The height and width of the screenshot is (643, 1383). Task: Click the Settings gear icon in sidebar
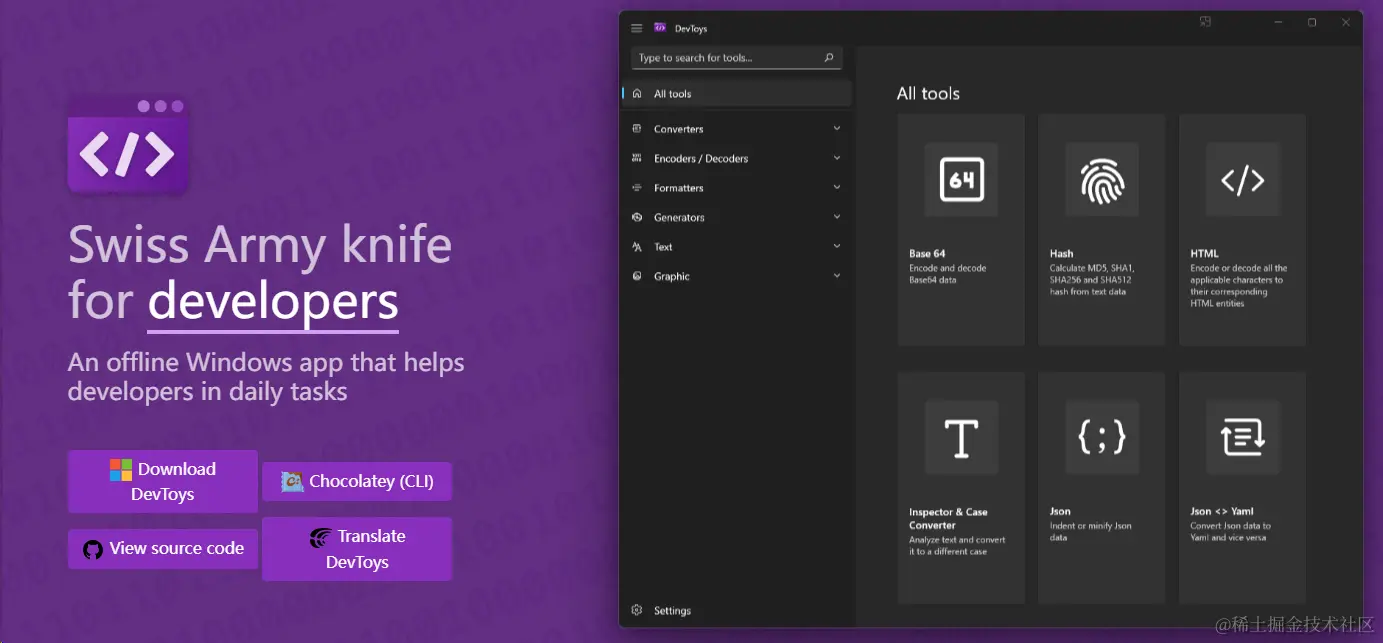637,610
